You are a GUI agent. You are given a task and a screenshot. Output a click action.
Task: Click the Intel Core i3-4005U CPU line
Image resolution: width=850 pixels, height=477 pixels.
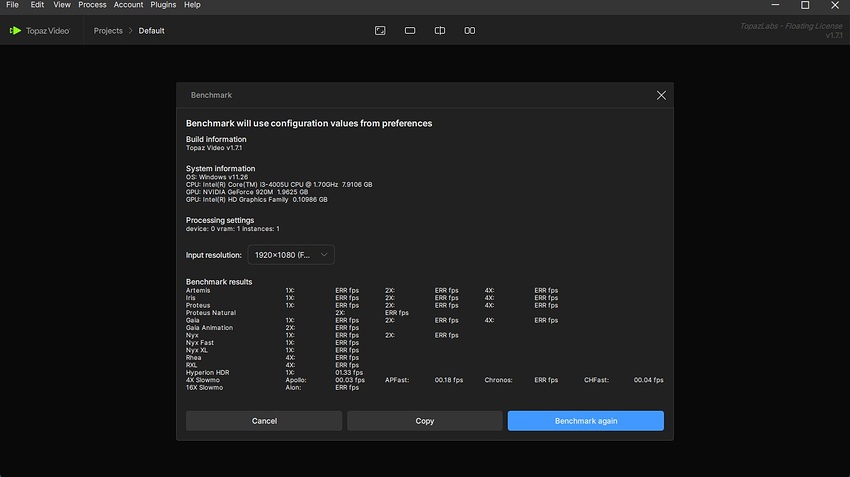[x=279, y=184]
